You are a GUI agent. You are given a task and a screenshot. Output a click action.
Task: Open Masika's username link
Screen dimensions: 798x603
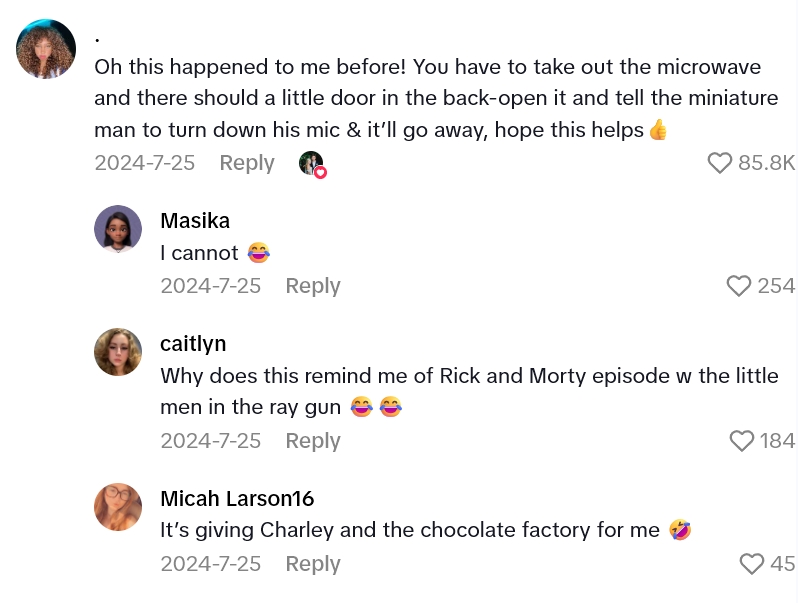tap(195, 221)
